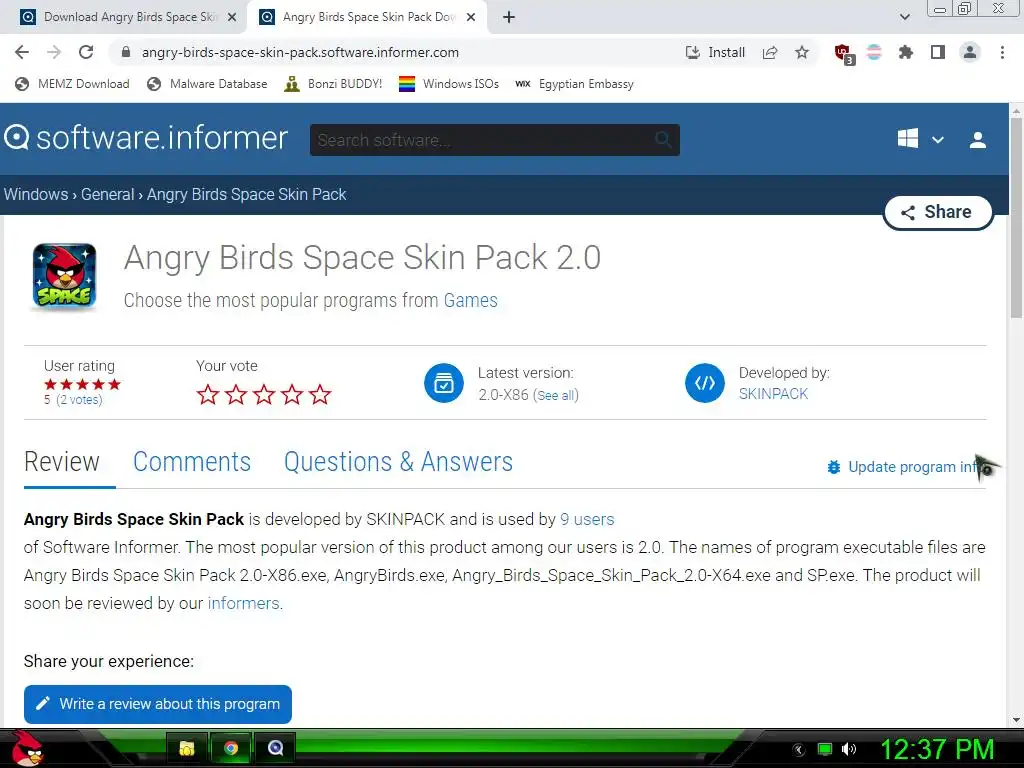Vote one star under Your vote
This screenshot has width=1024, height=768.
point(208,394)
